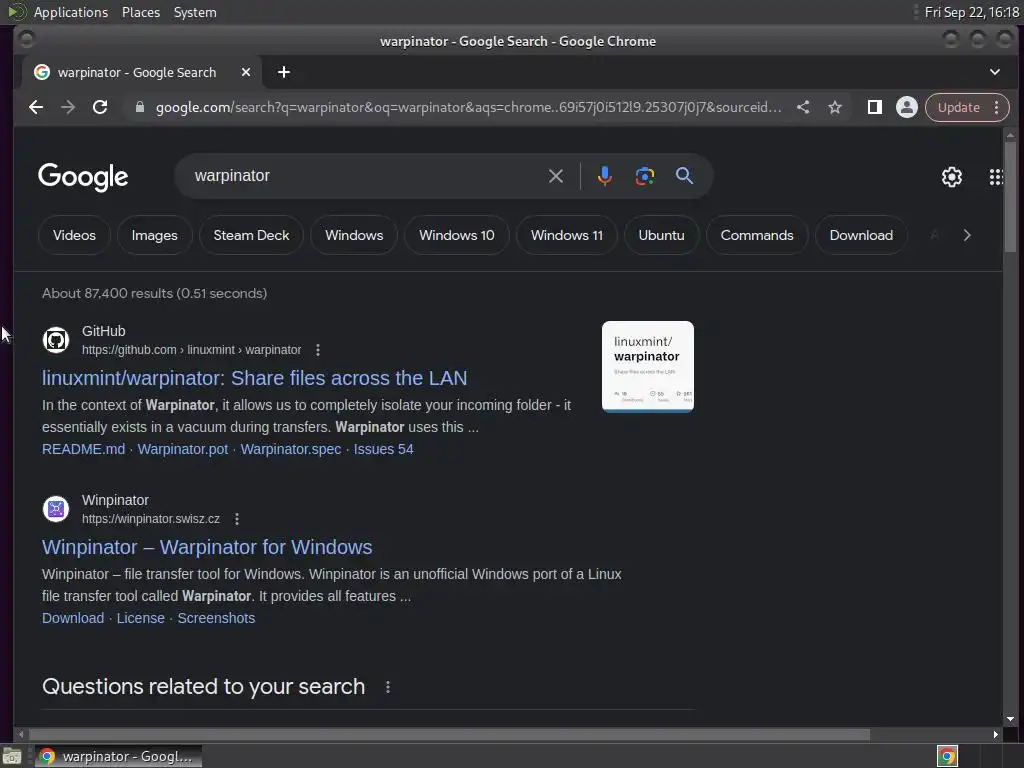Clear the search box text
Screen dimensions: 1024x768
(x=556, y=176)
